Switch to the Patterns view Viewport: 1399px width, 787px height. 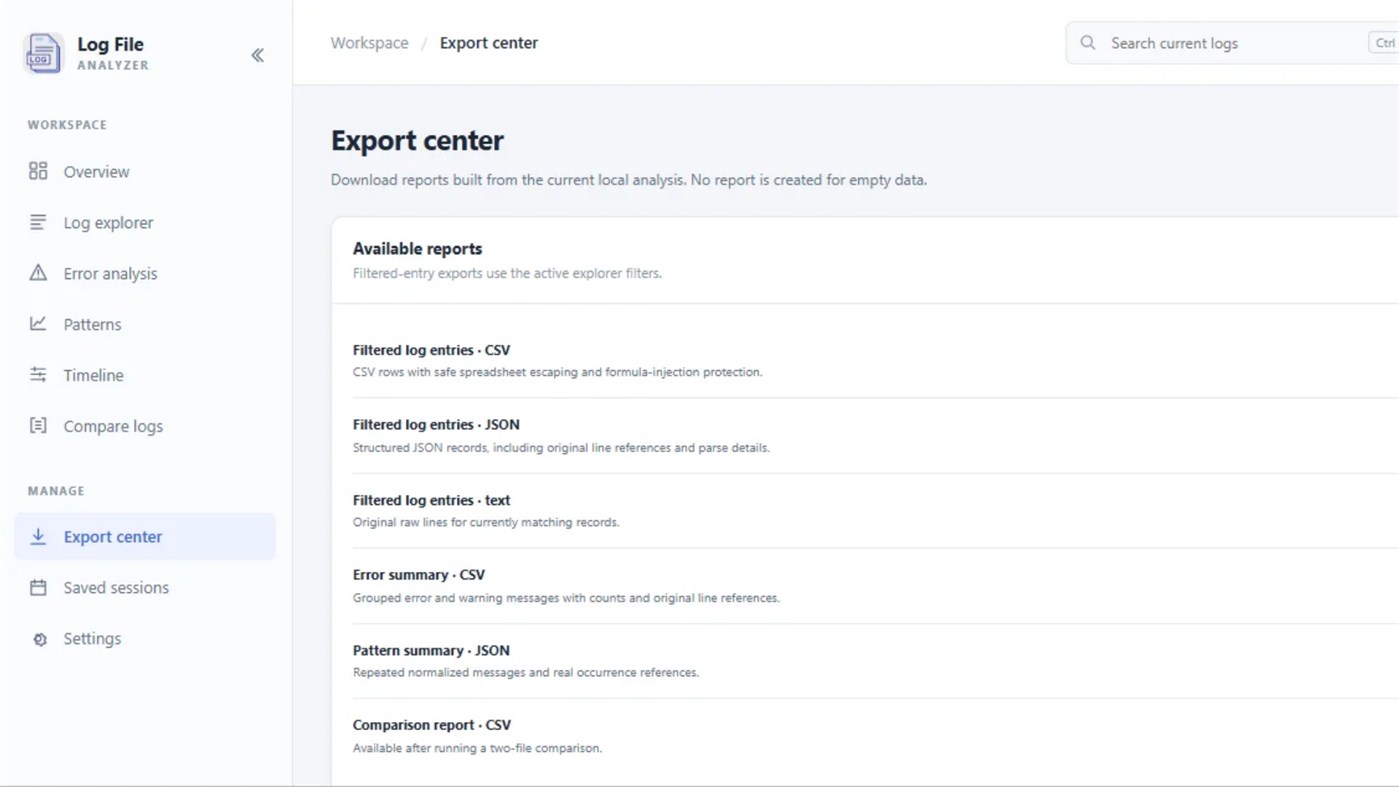[x=145, y=325]
